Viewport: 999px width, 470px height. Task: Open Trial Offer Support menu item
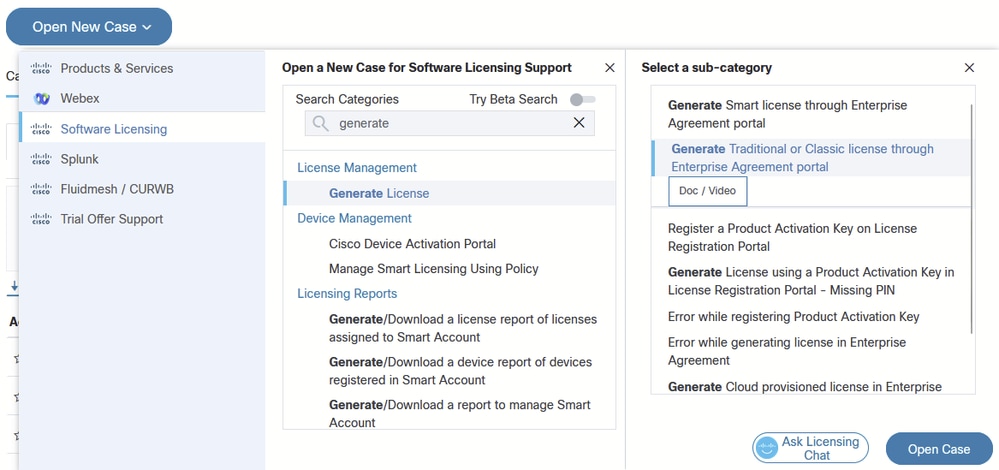pos(142,219)
